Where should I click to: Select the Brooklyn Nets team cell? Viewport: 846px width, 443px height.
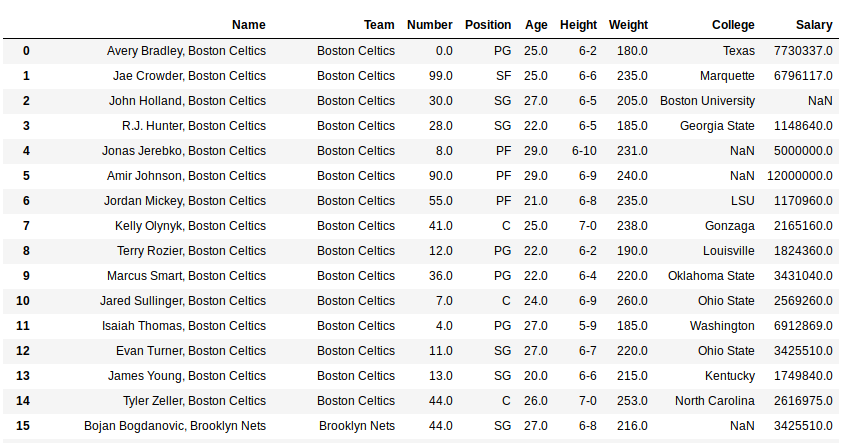357,426
